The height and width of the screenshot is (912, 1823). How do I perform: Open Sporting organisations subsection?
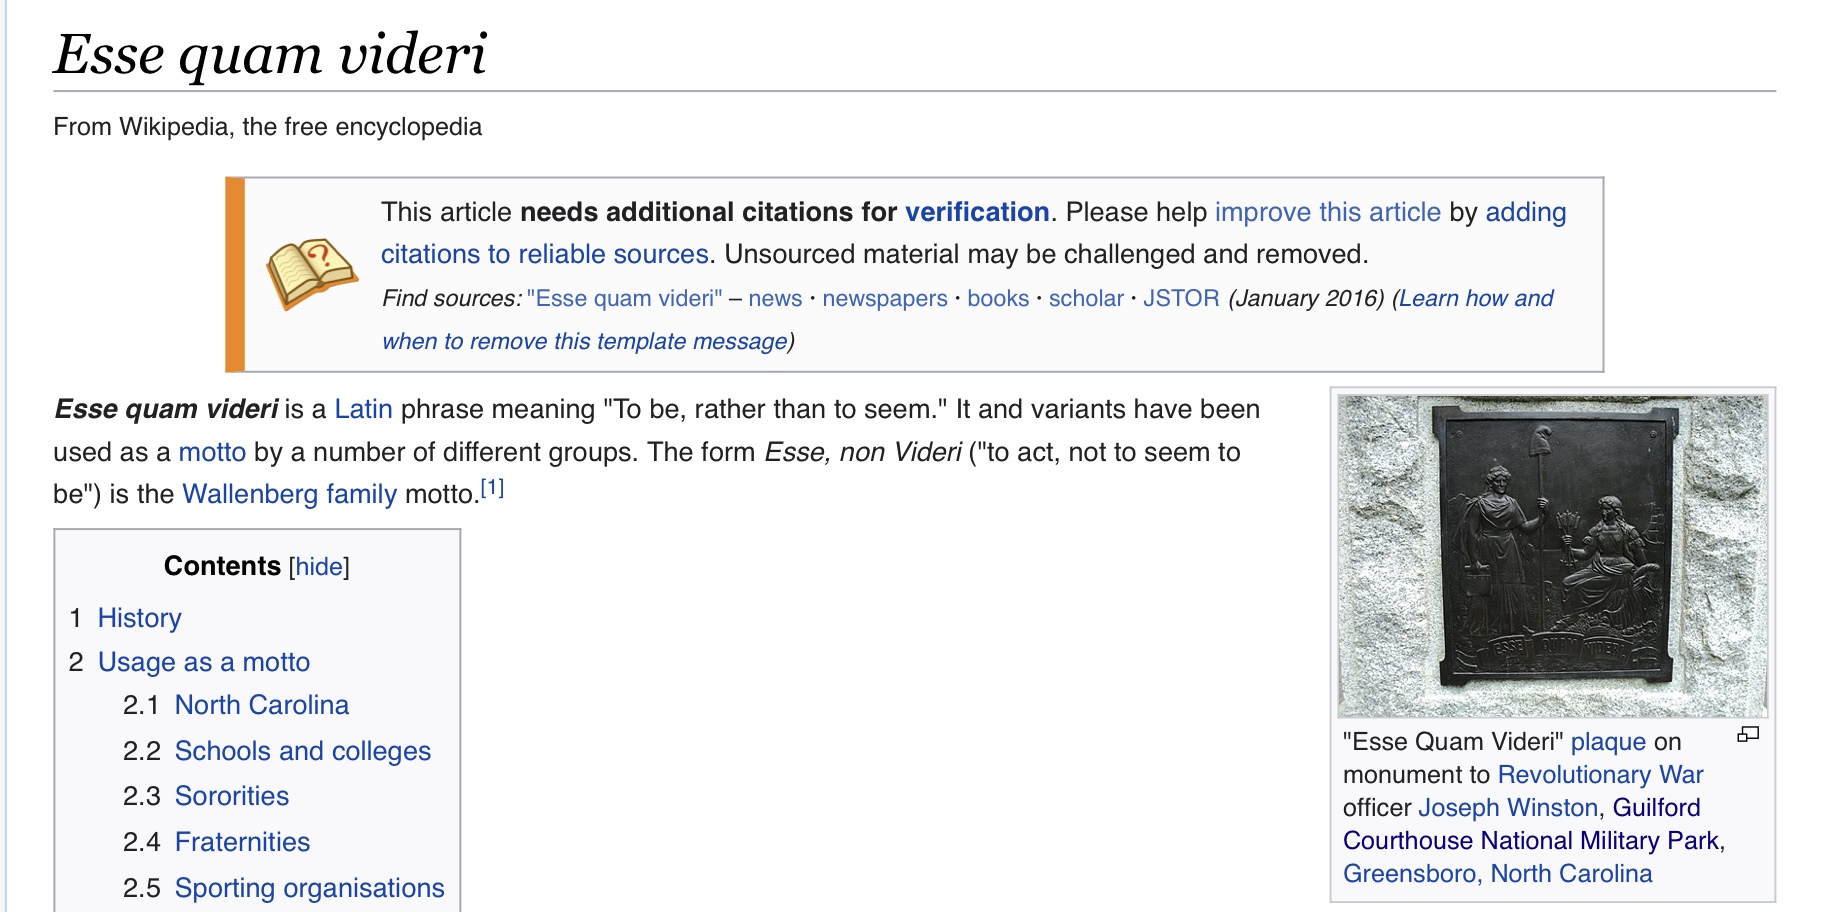[x=309, y=888]
